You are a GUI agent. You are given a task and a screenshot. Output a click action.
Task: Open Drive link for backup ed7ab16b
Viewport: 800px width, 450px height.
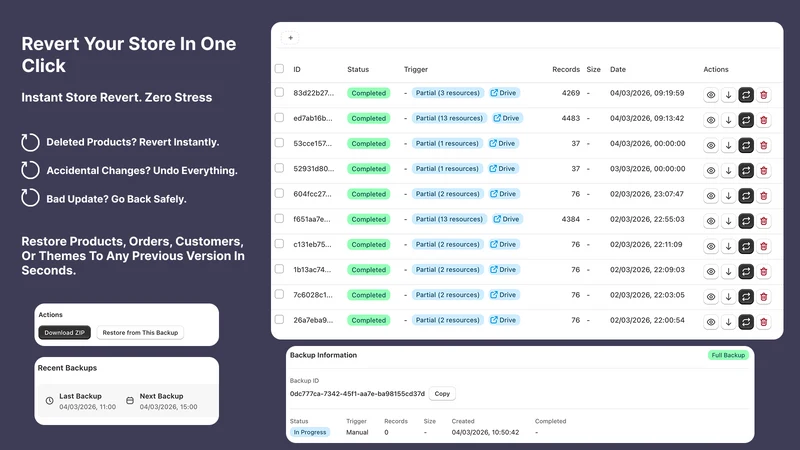(507, 118)
